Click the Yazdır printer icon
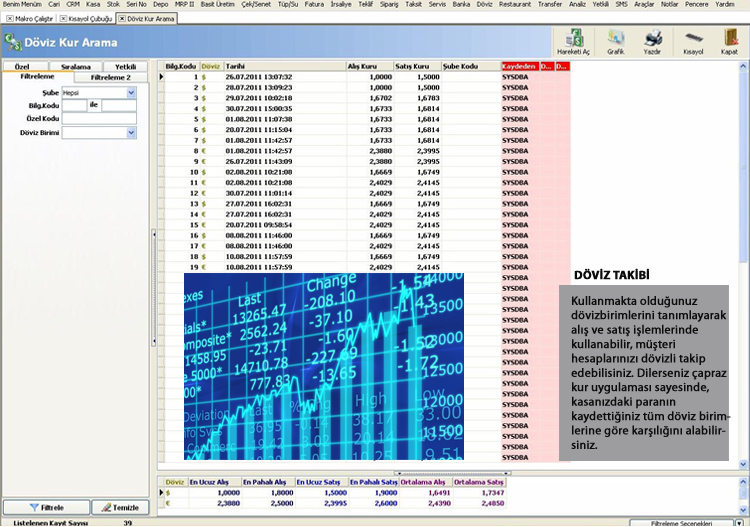Image resolution: width=750 pixels, height=527 pixels. point(652,42)
